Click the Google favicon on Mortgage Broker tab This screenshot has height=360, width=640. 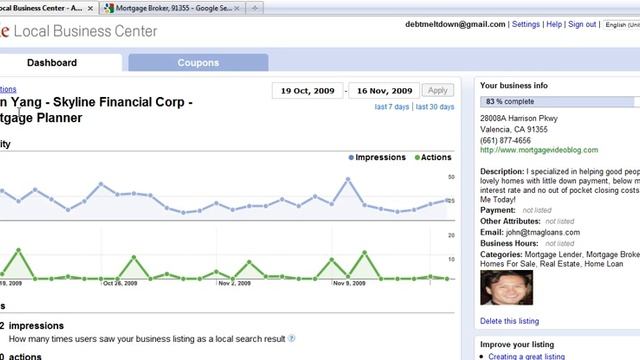pyautogui.click(x=109, y=8)
